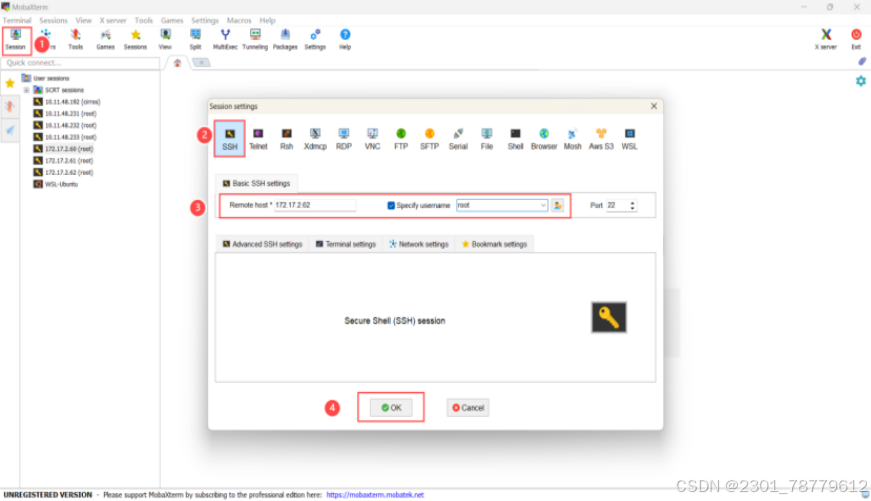The height and width of the screenshot is (501, 871).
Task: Click the Port number stepper arrows
Action: point(632,206)
